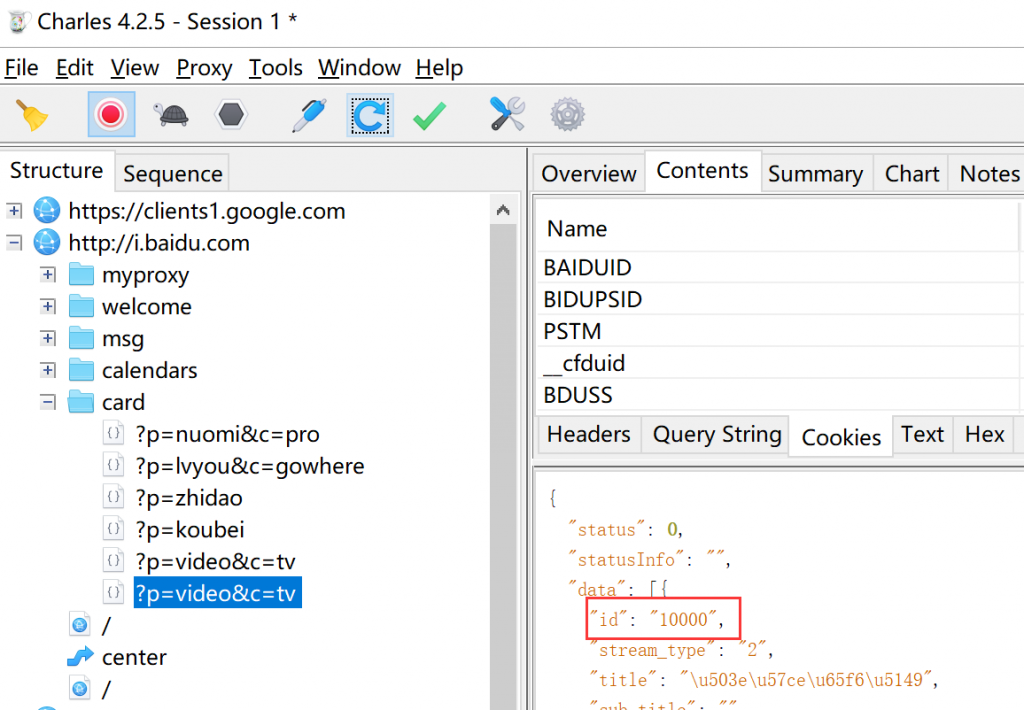Select the https://clients1.google.com host
Viewport: 1024px width, 710px height.
click(206, 211)
